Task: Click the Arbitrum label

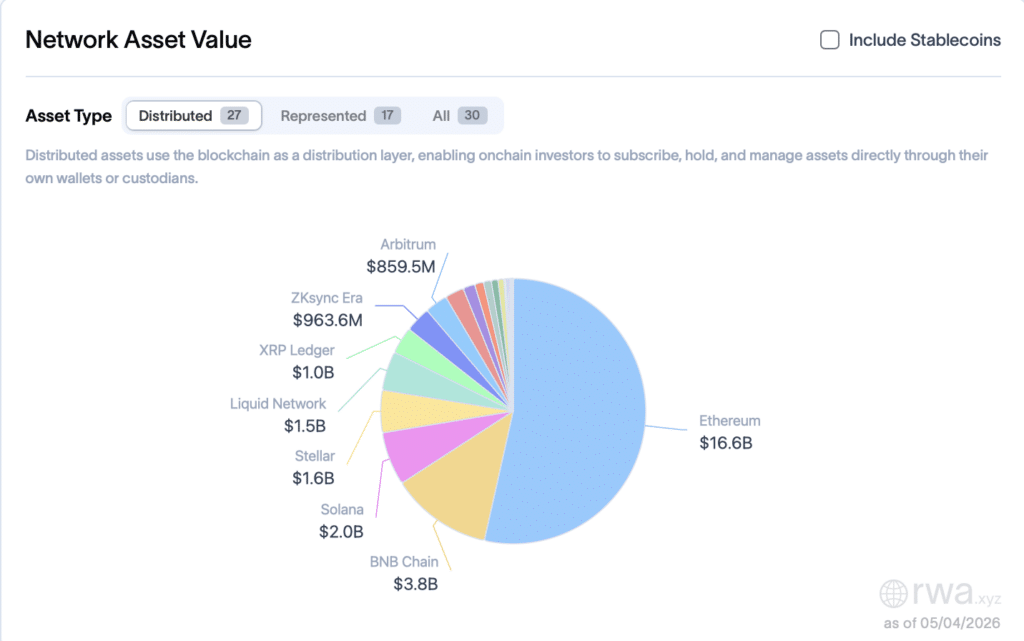Action: pos(408,245)
